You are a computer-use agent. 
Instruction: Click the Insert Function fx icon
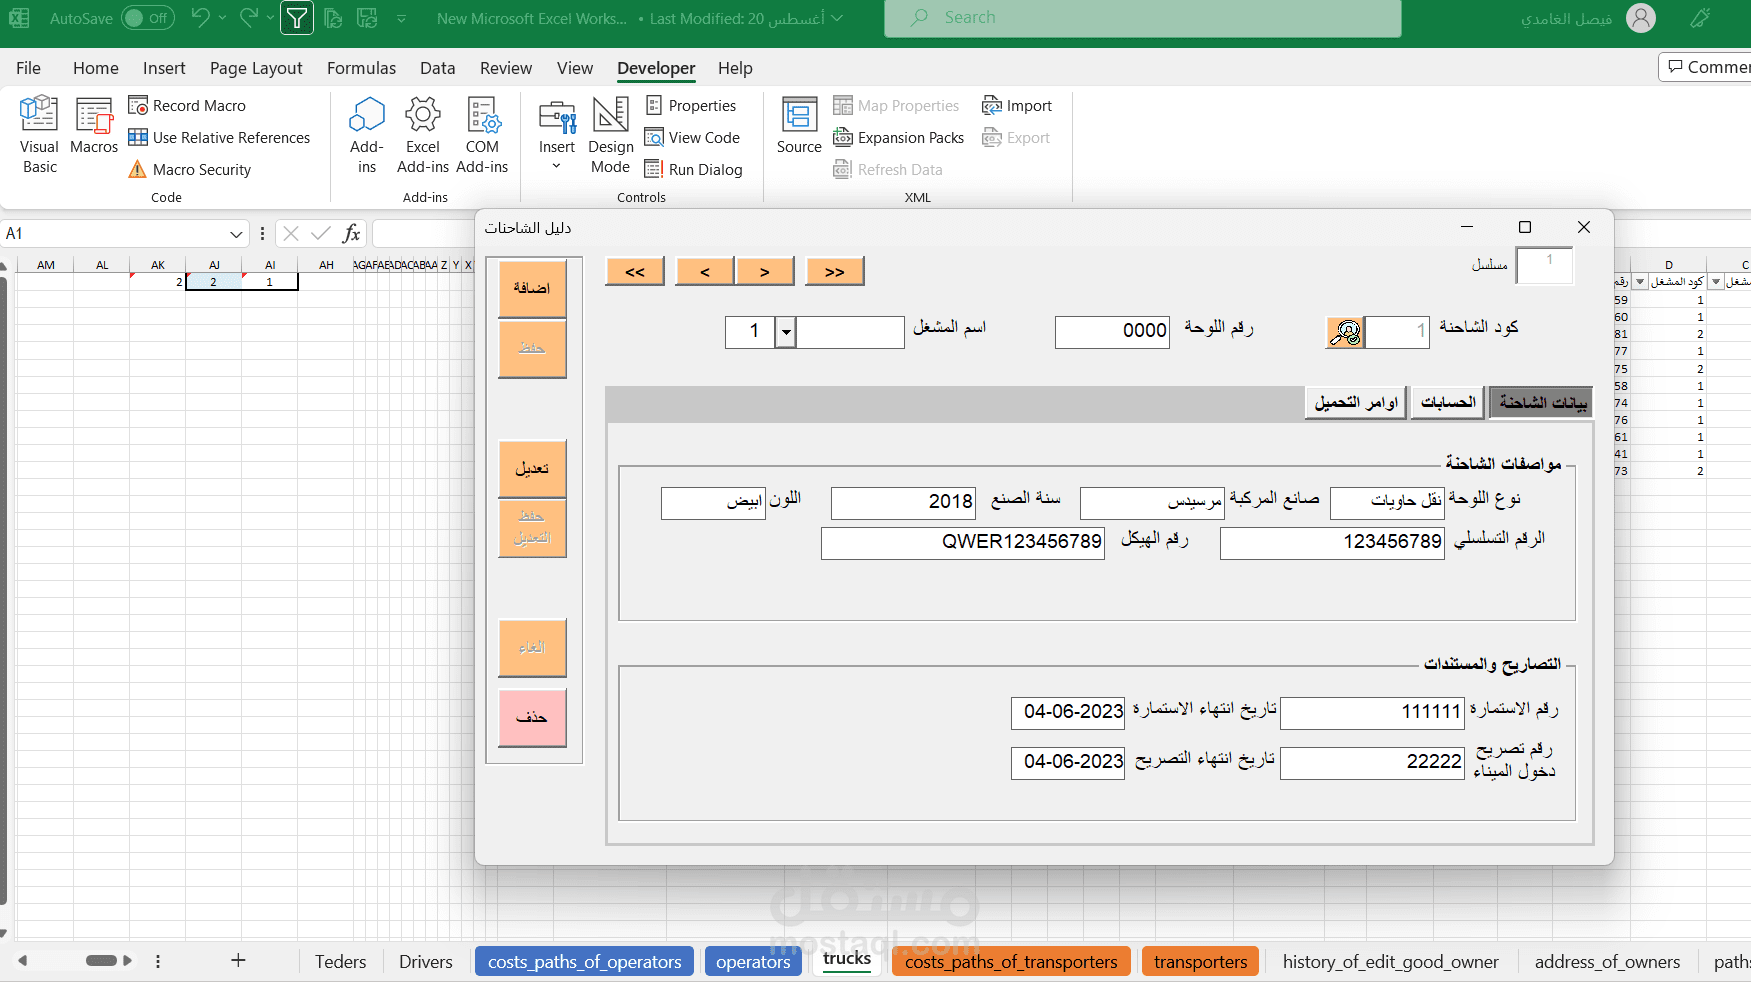(351, 234)
